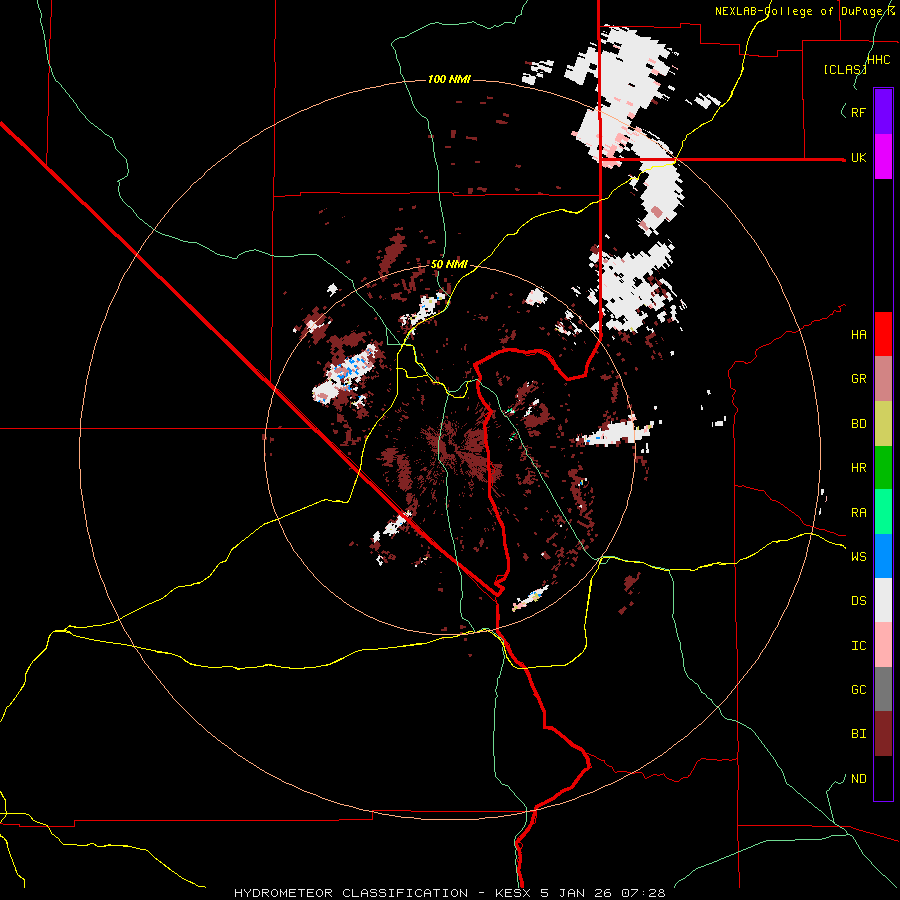This screenshot has width=900, height=900.
Task: Click the yellow BD legend color swatch
Action: coord(883,424)
